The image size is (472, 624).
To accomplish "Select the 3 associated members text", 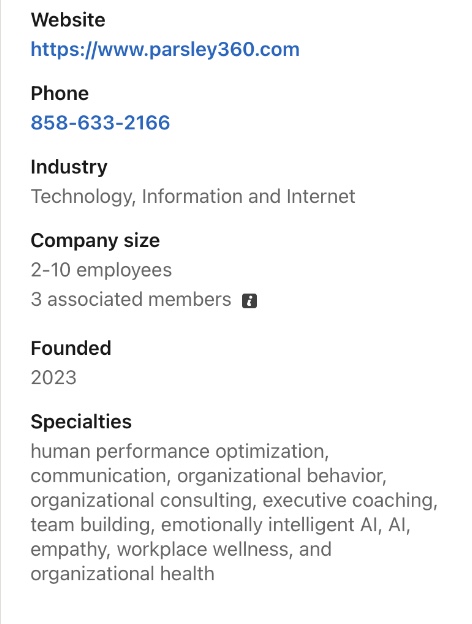I will point(131,300).
